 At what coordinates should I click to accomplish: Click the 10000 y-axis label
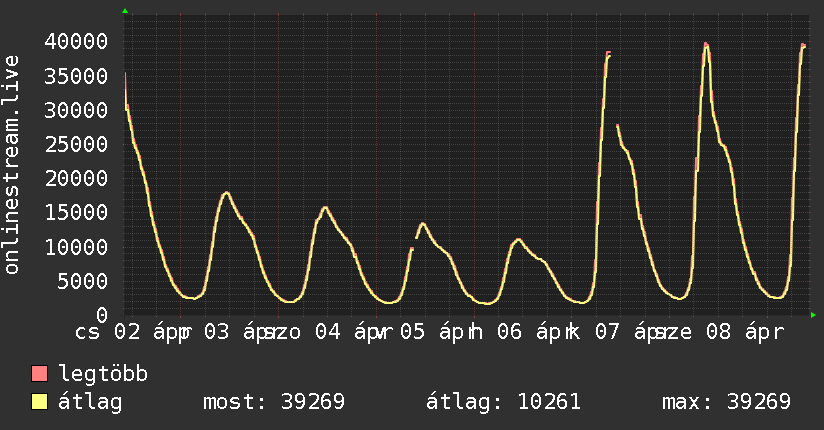tap(76, 247)
